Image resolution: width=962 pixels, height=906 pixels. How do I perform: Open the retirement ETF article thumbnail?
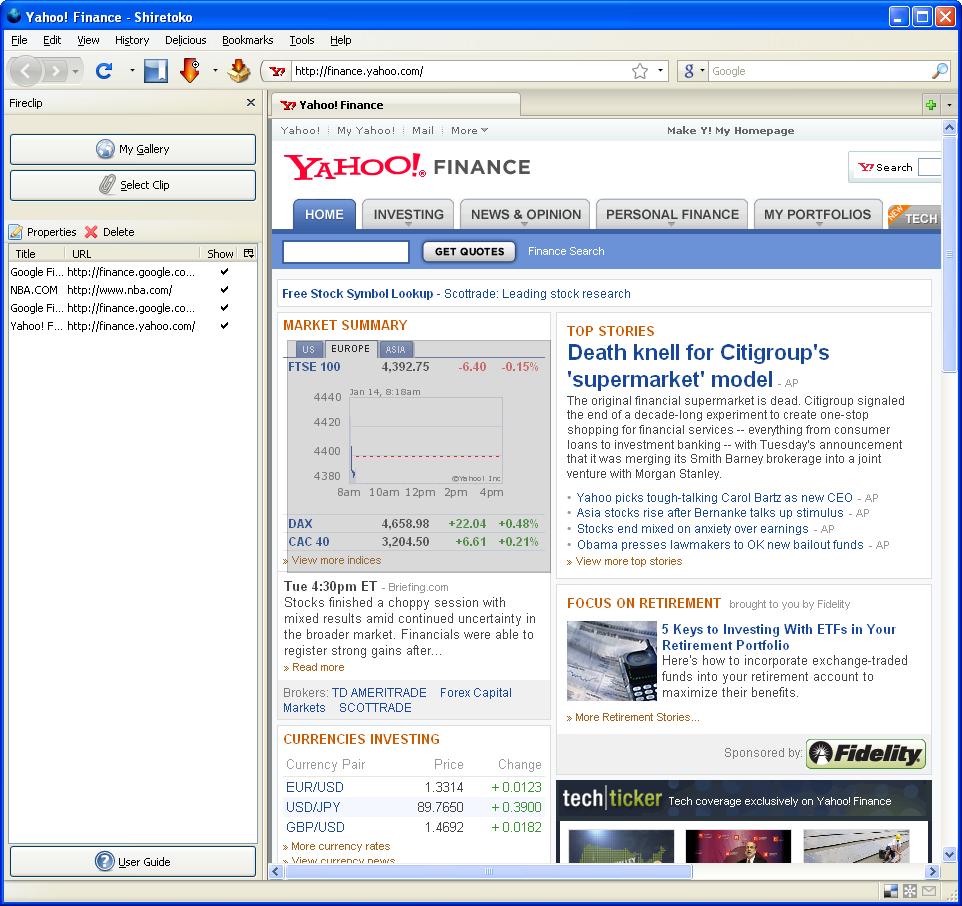(612, 661)
